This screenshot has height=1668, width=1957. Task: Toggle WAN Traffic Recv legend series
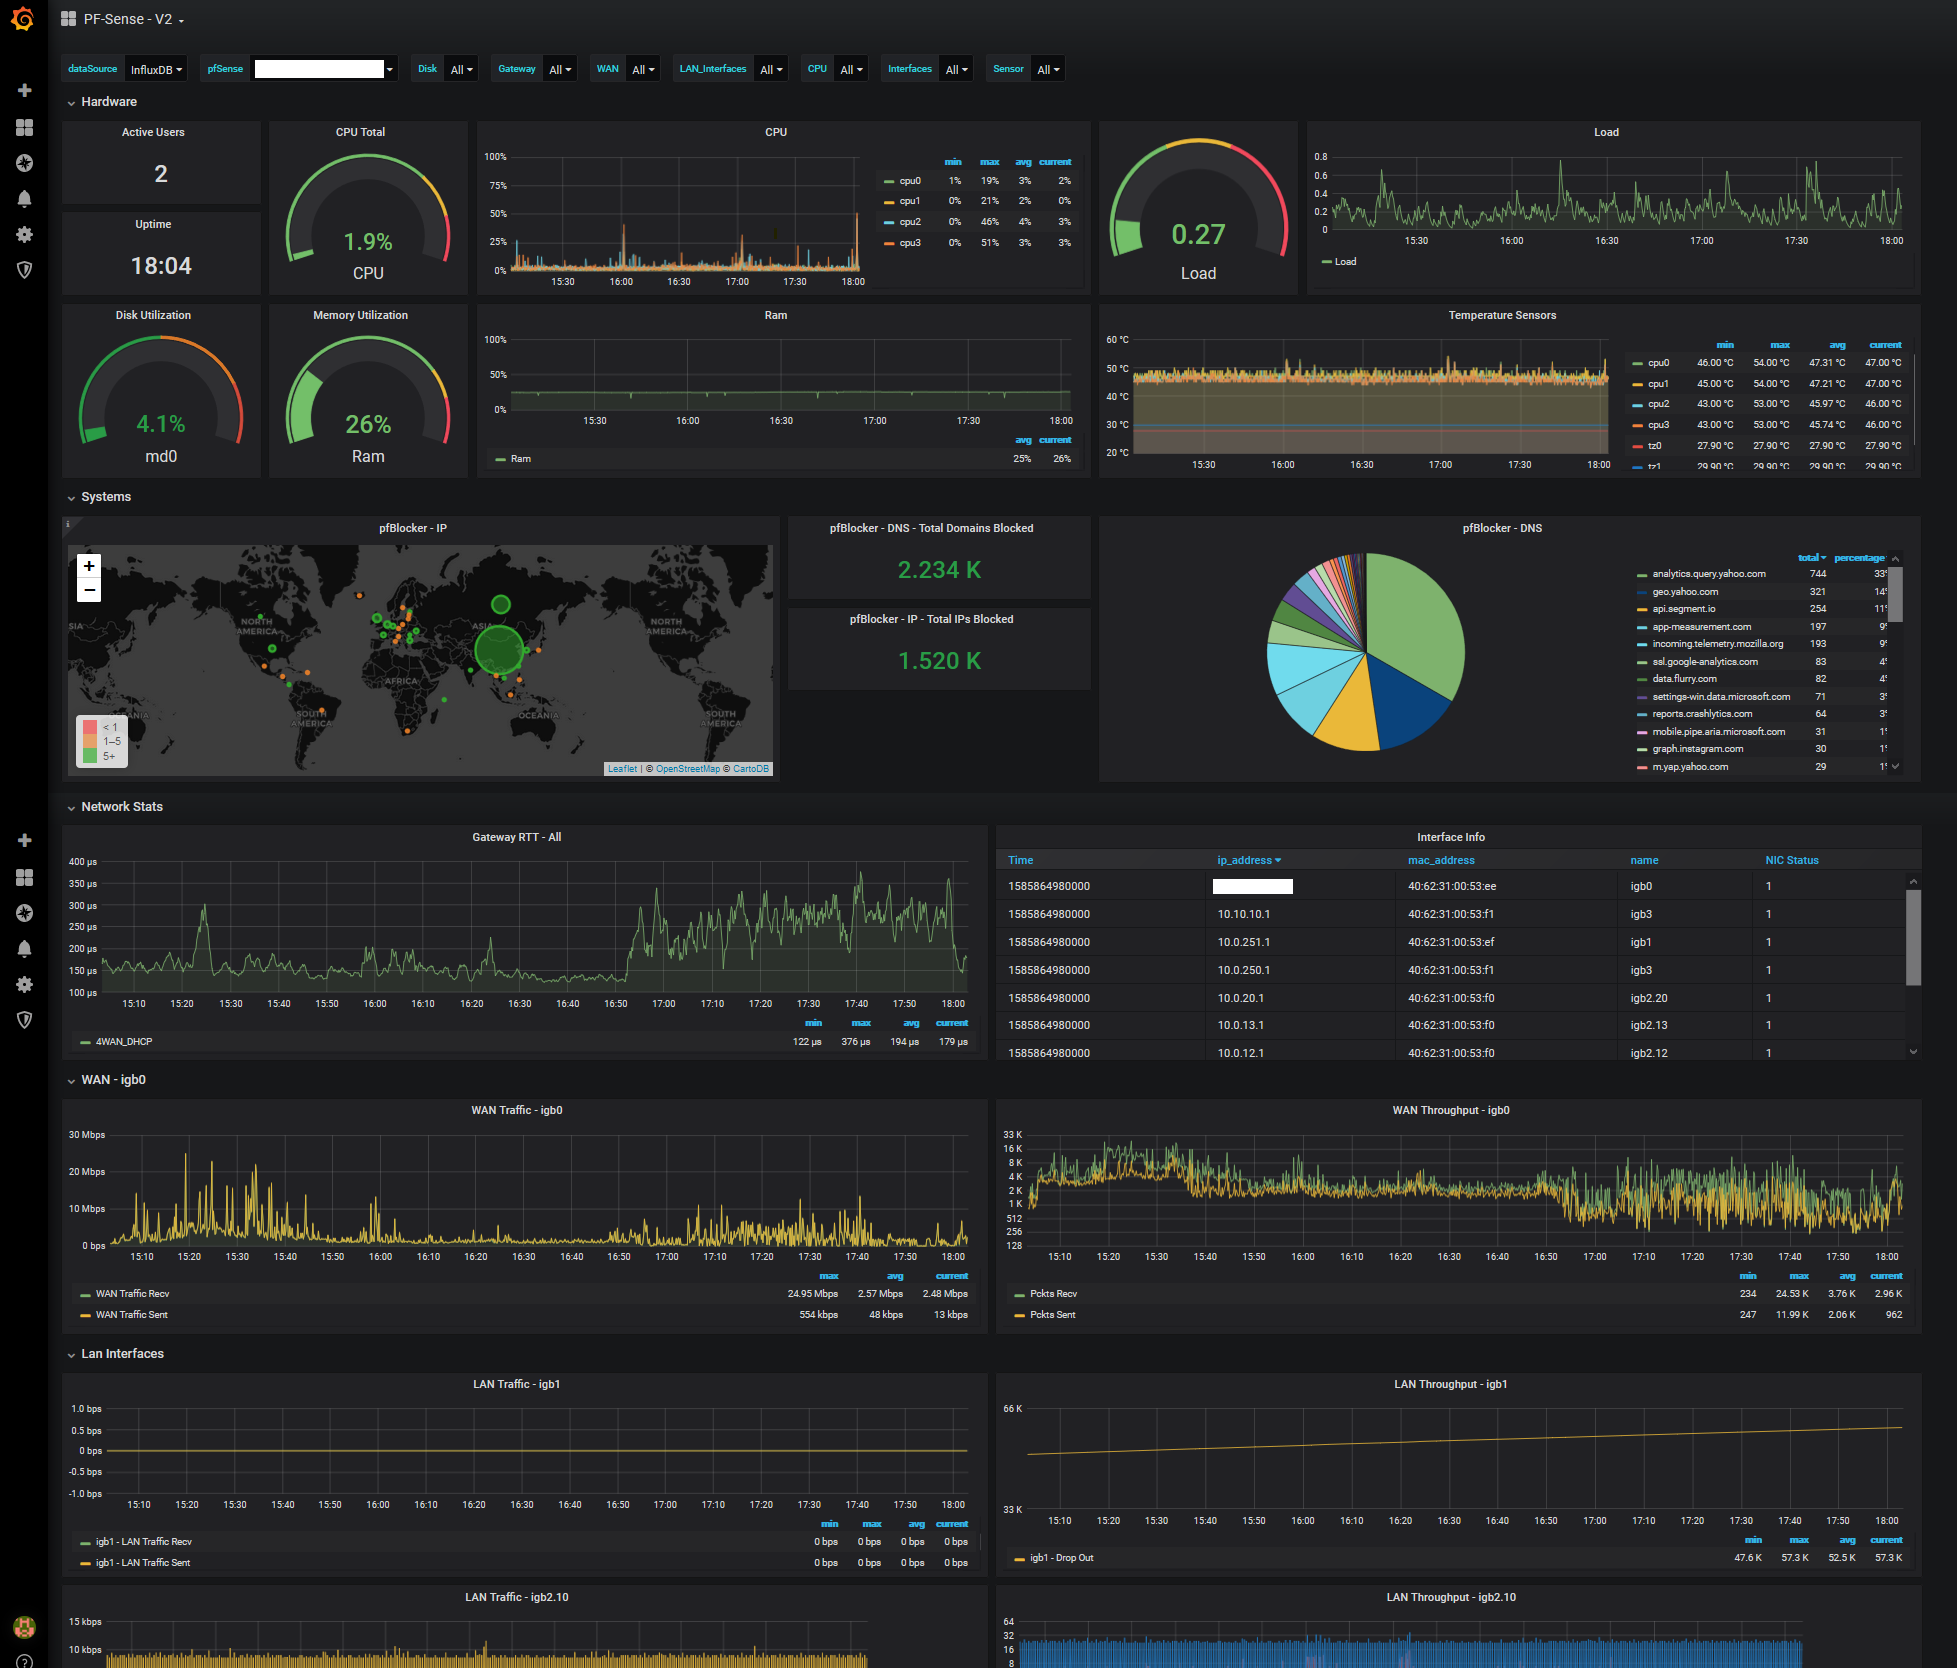pos(132,1294)
